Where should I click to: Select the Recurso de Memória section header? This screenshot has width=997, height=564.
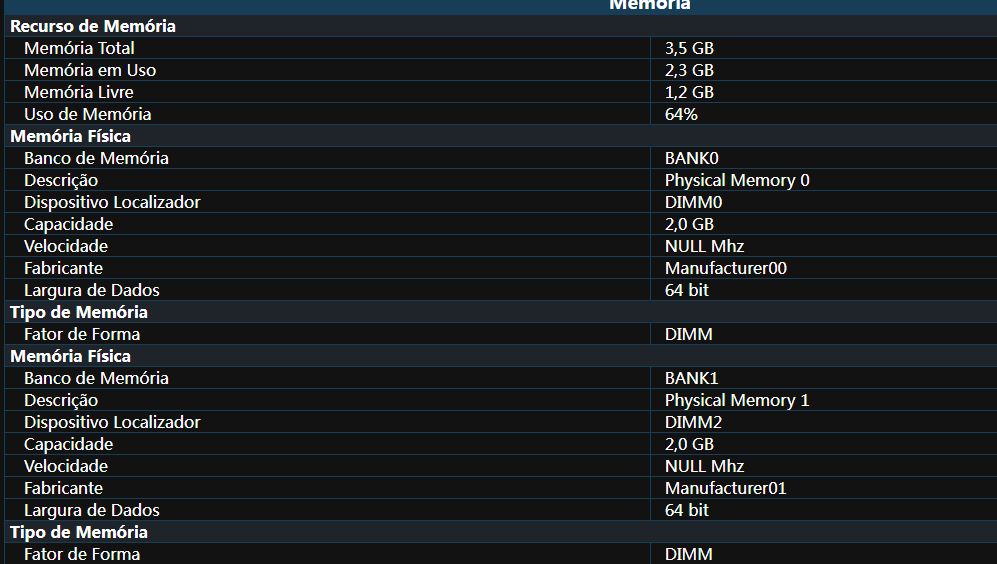pyautogui.click(x=93, y=26)
